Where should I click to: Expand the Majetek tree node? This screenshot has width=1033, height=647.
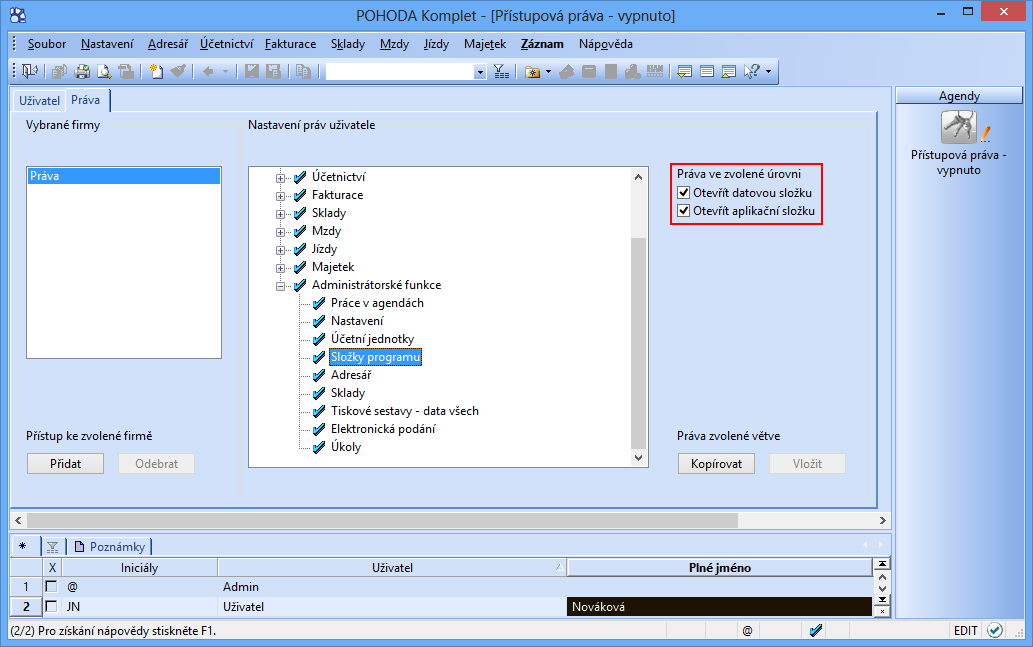click(x=281, y=267)
